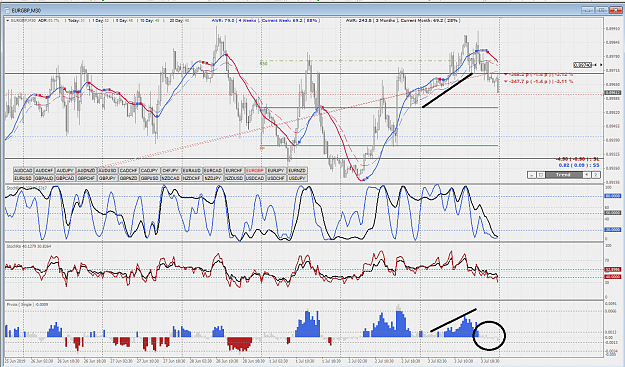Load the CADCHF pair button
This screenshot has height=367, width=625.
click(x=129, y=171)
